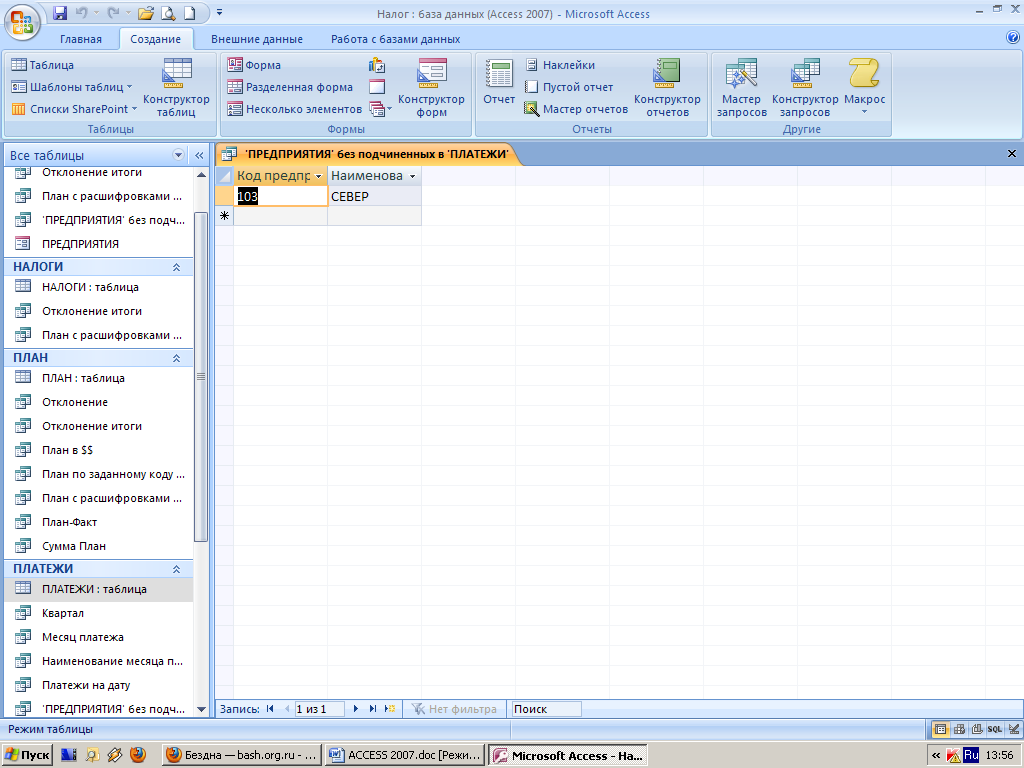This screenshot has height=768, width=1024.
Task: Go to the last record
Action: pyautogui.click(x=372, y=709)
